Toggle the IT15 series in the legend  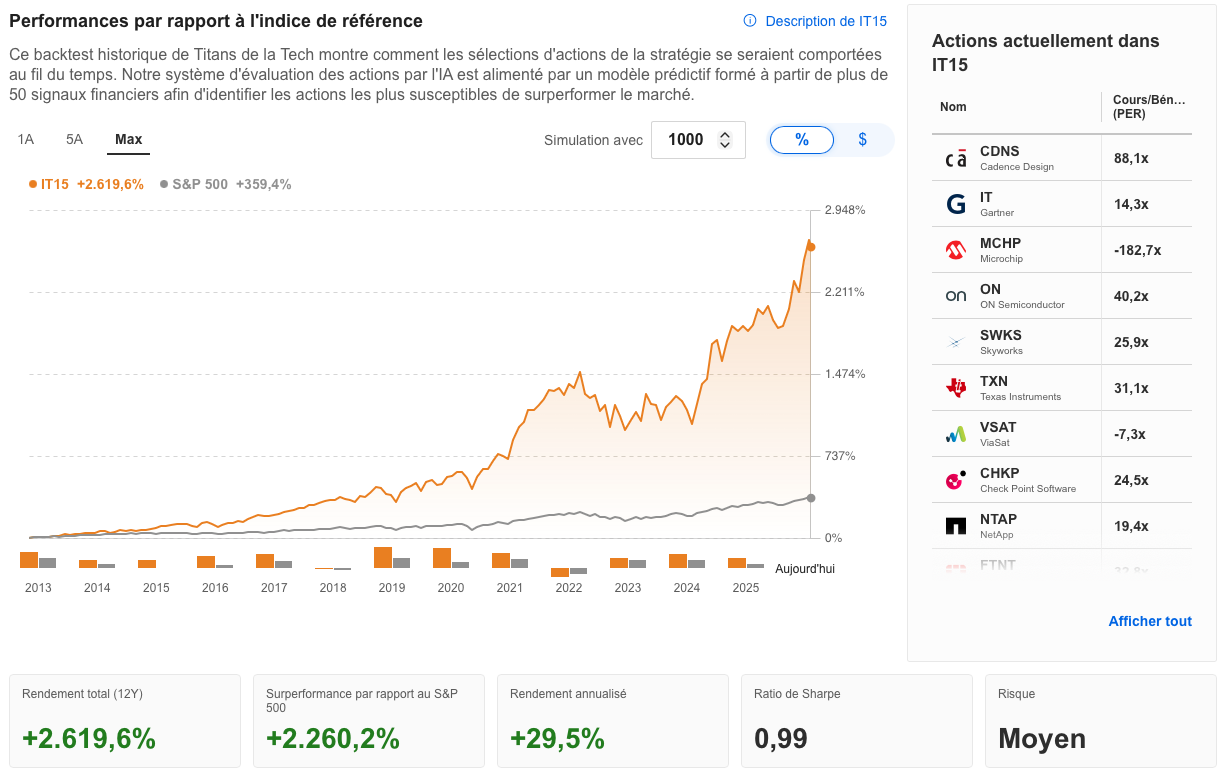point(86,184)
